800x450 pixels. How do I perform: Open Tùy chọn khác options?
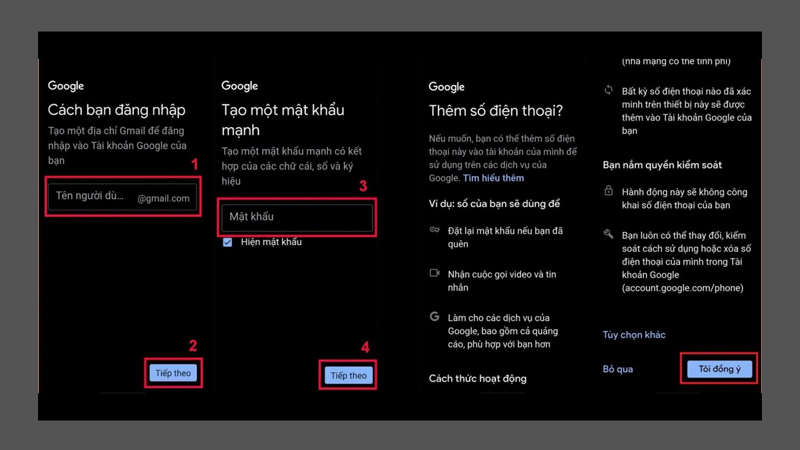click(x=634, y=335)
